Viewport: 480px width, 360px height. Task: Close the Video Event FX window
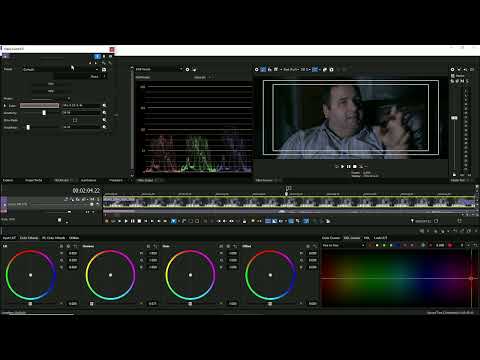112,49
